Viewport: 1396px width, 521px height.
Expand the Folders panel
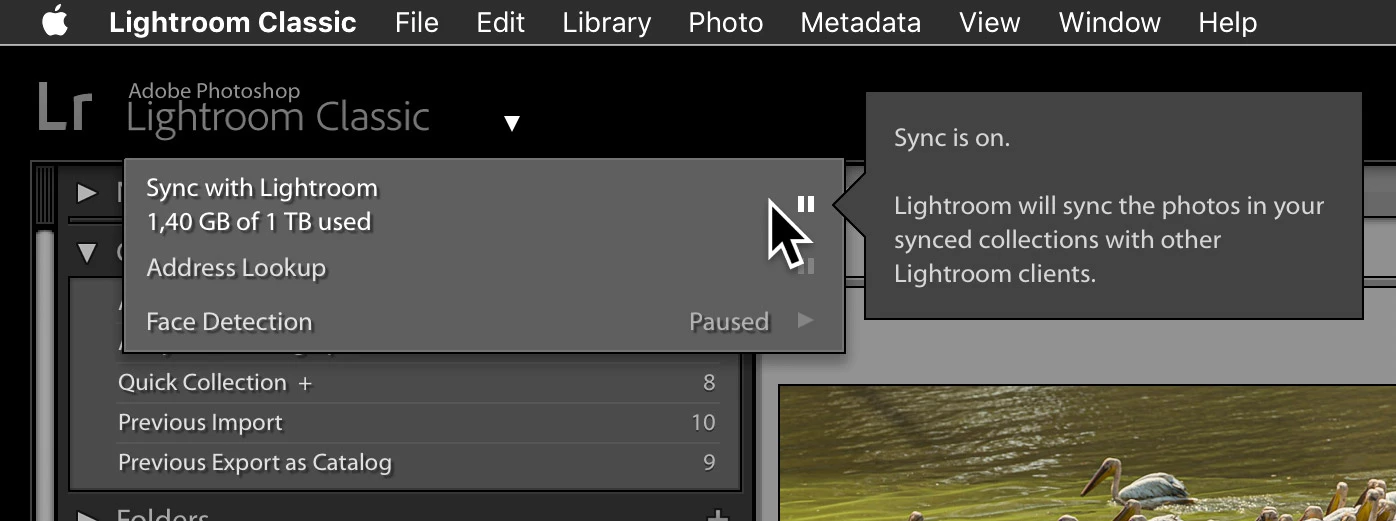[x=88, y=516]
